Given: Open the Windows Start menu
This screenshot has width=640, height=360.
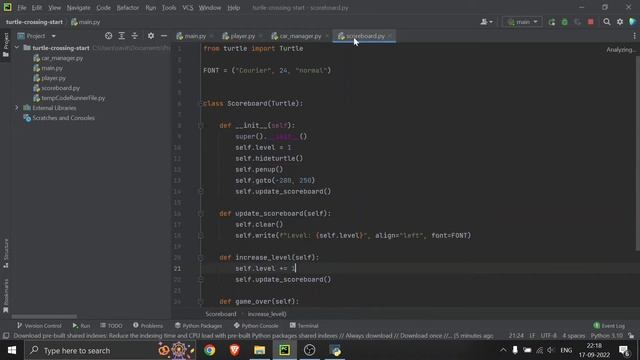Looking at the screenshot, I should coord(12,350).
